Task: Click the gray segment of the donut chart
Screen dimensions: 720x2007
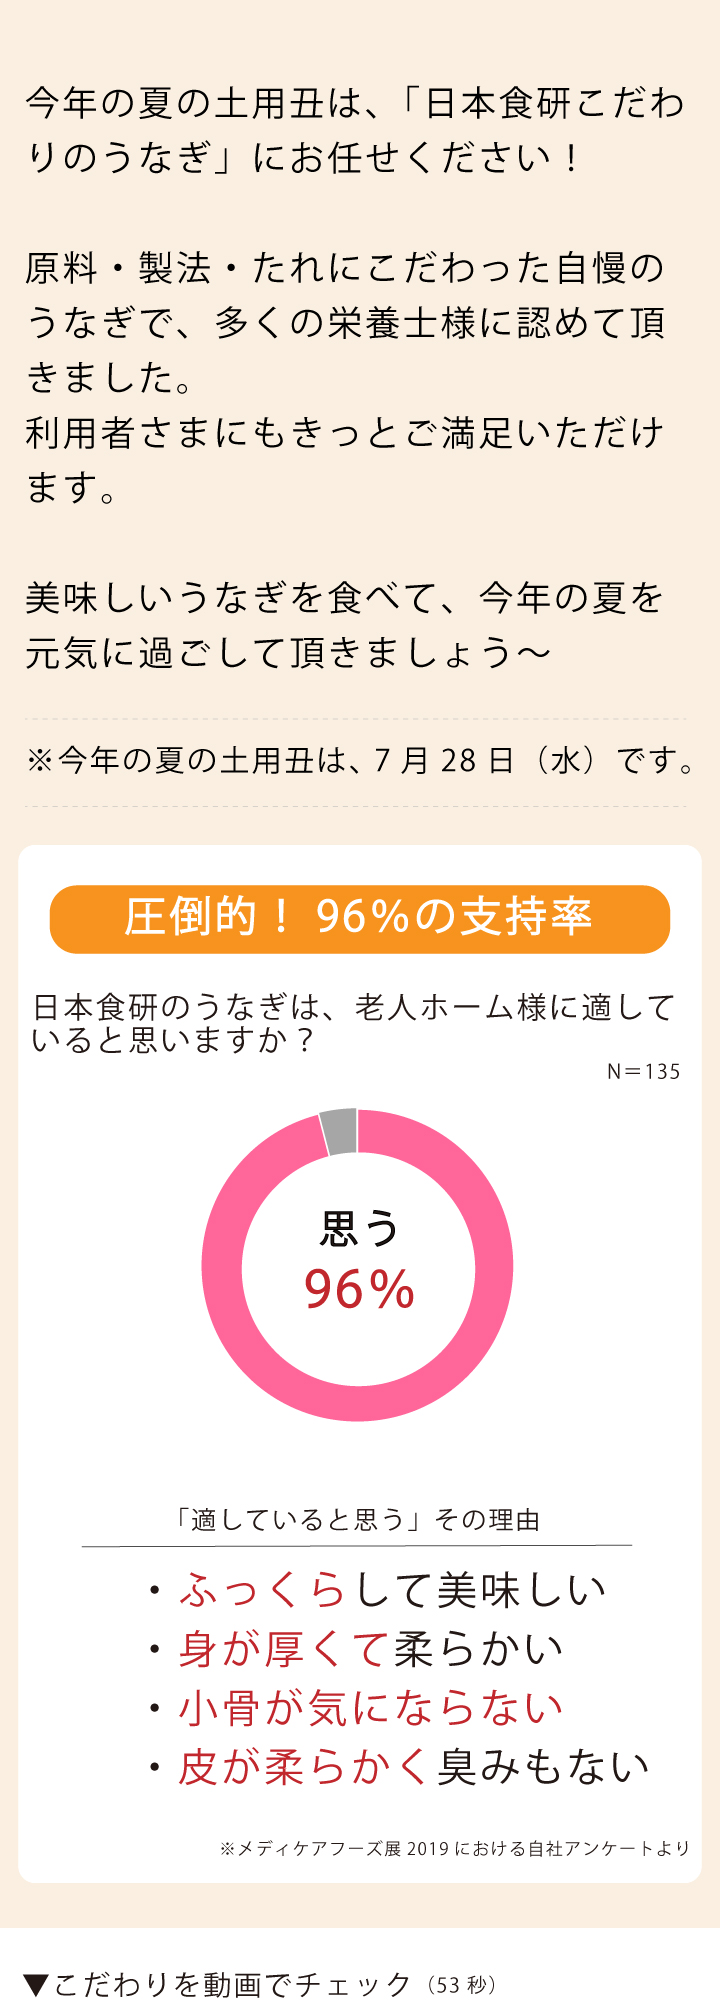Action: (340, 1131)
